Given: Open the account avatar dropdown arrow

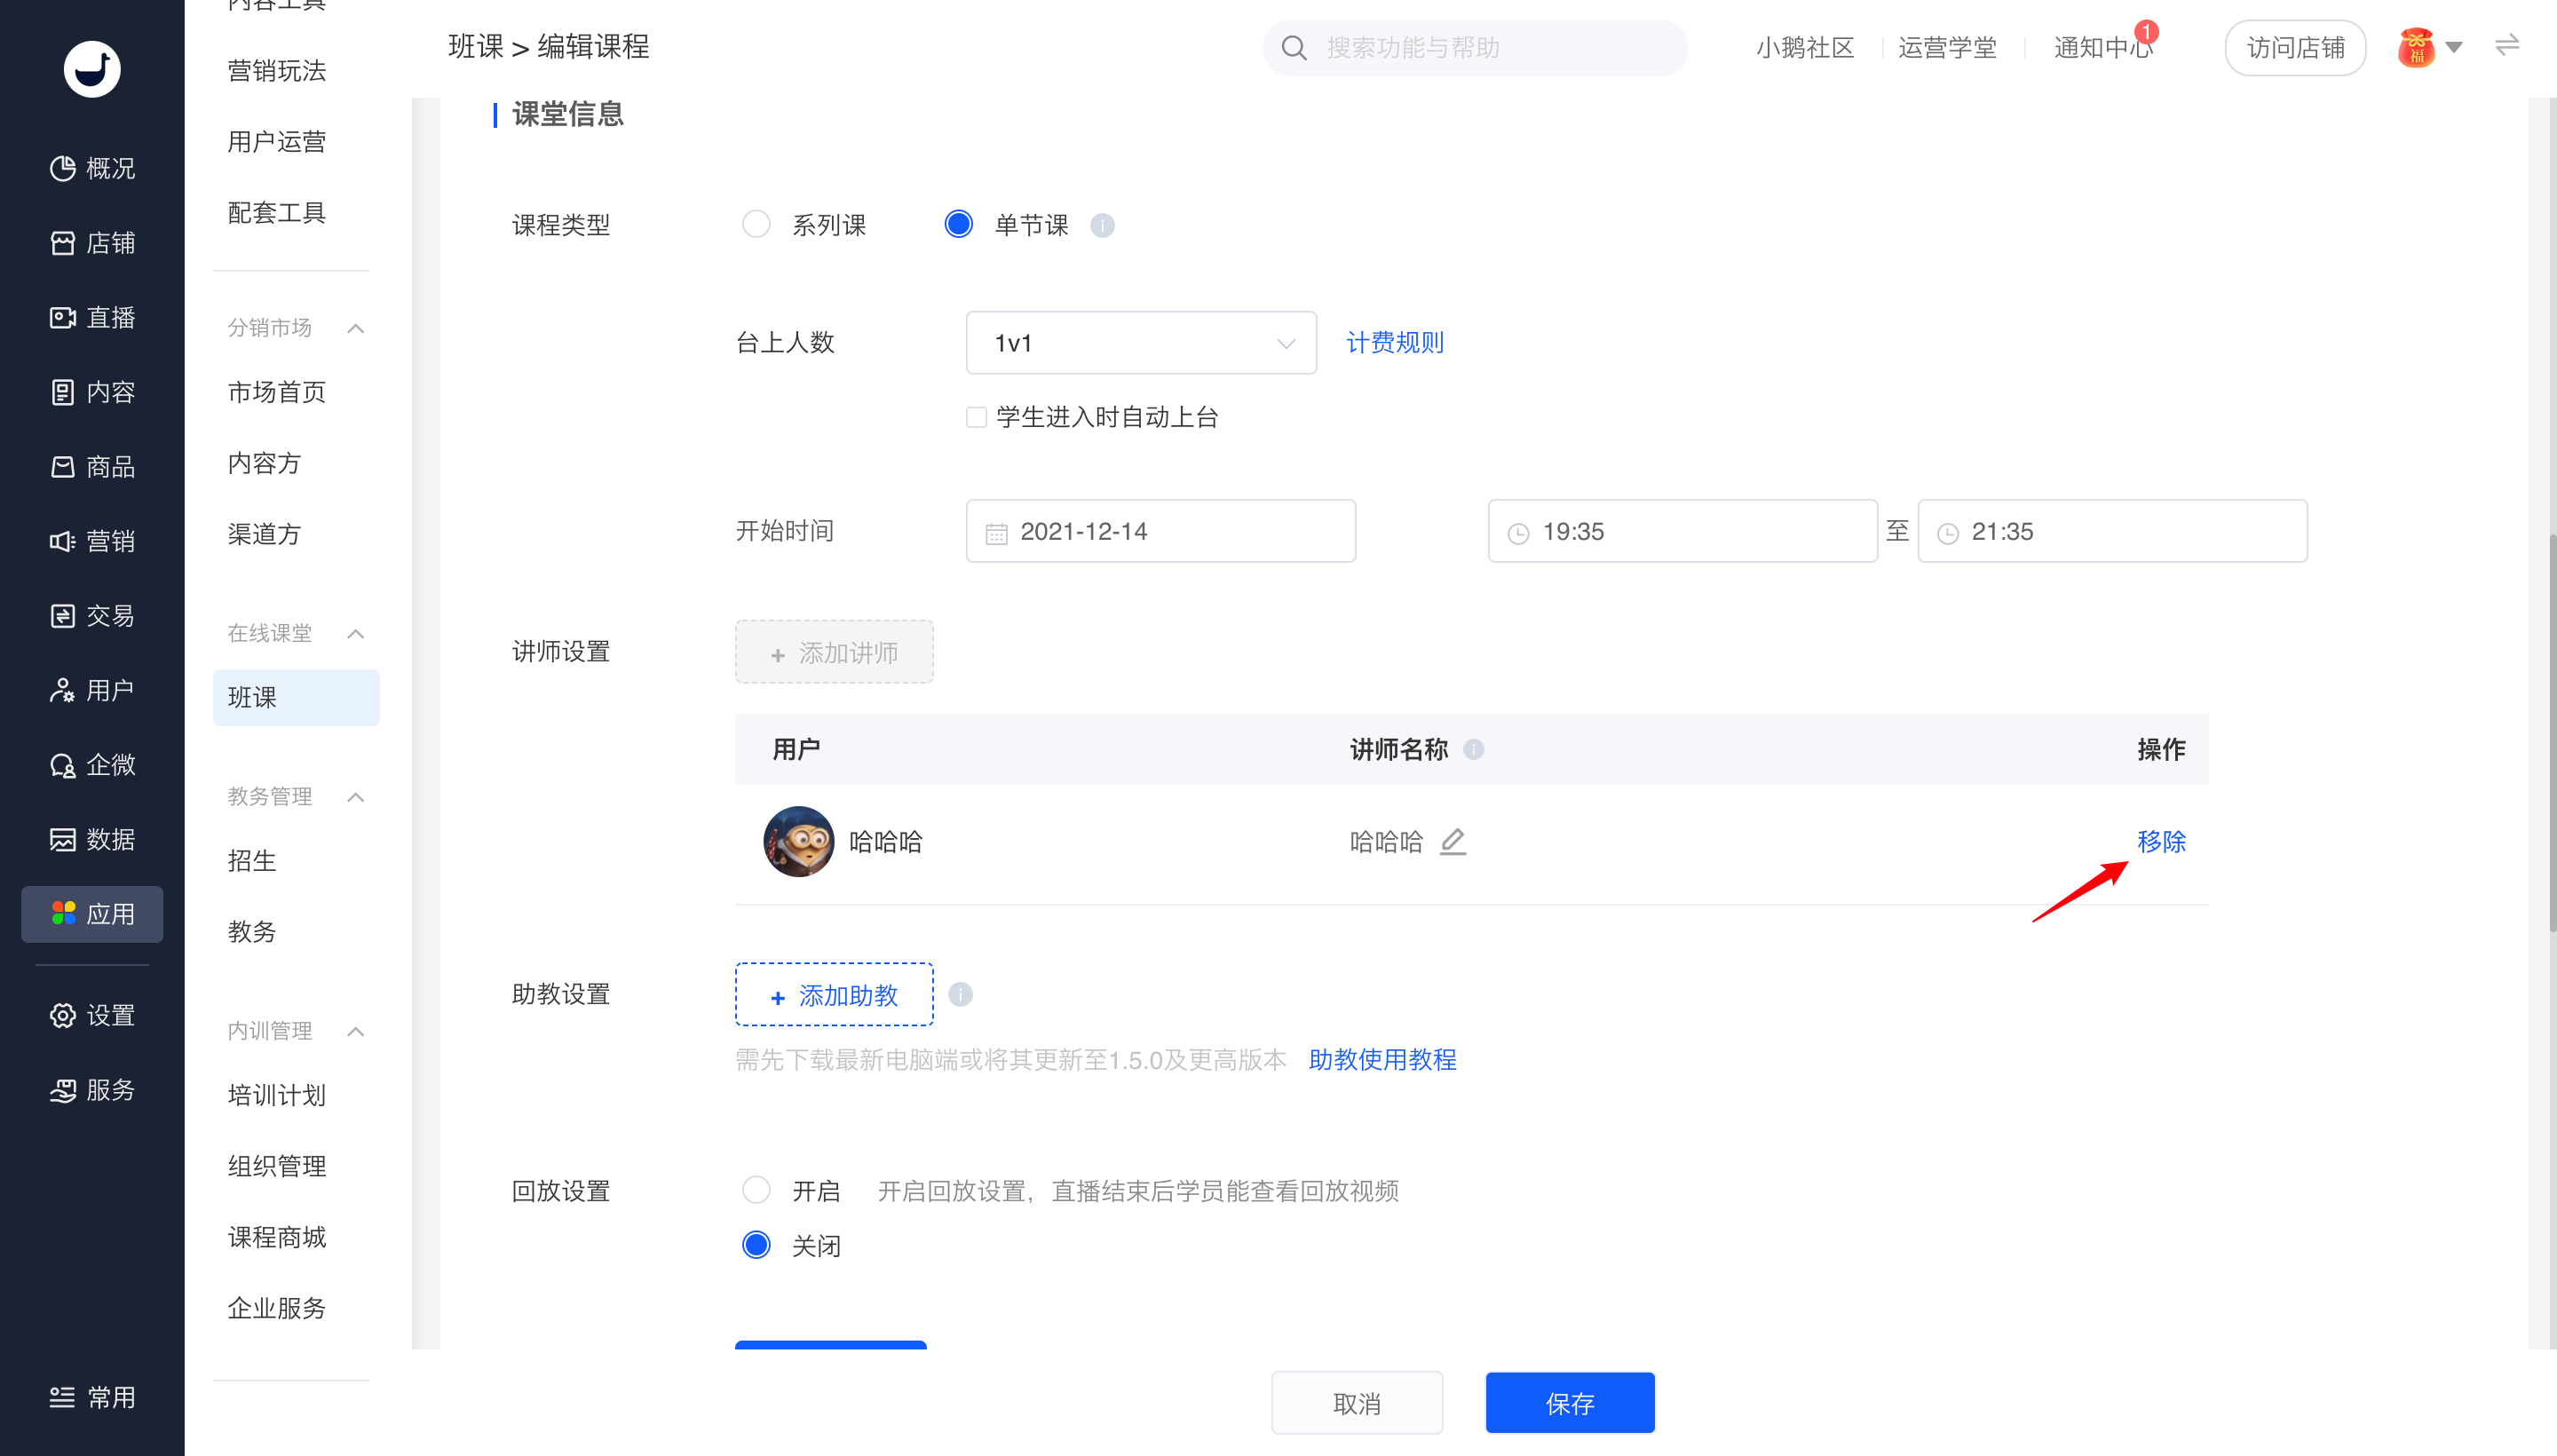Looking at the screenshot, I should tap(2453, 47).
